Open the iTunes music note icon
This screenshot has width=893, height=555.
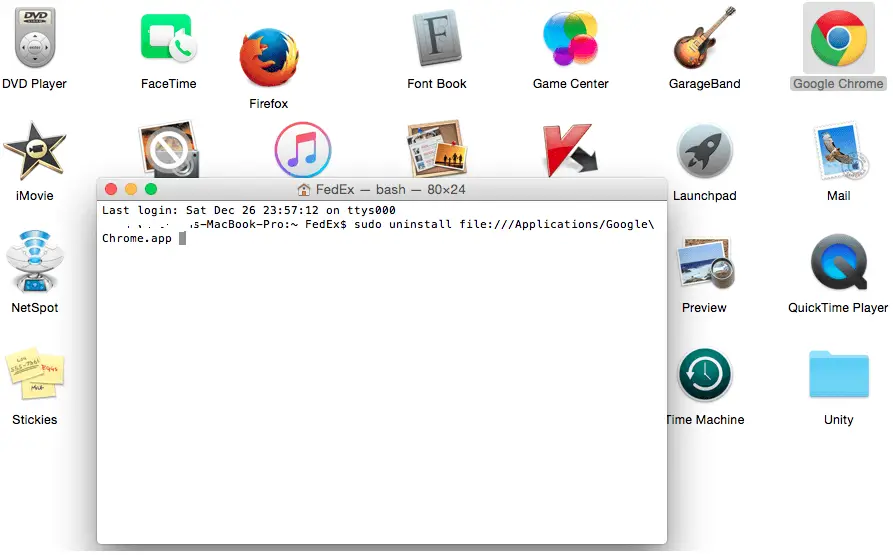pos(303,149)
